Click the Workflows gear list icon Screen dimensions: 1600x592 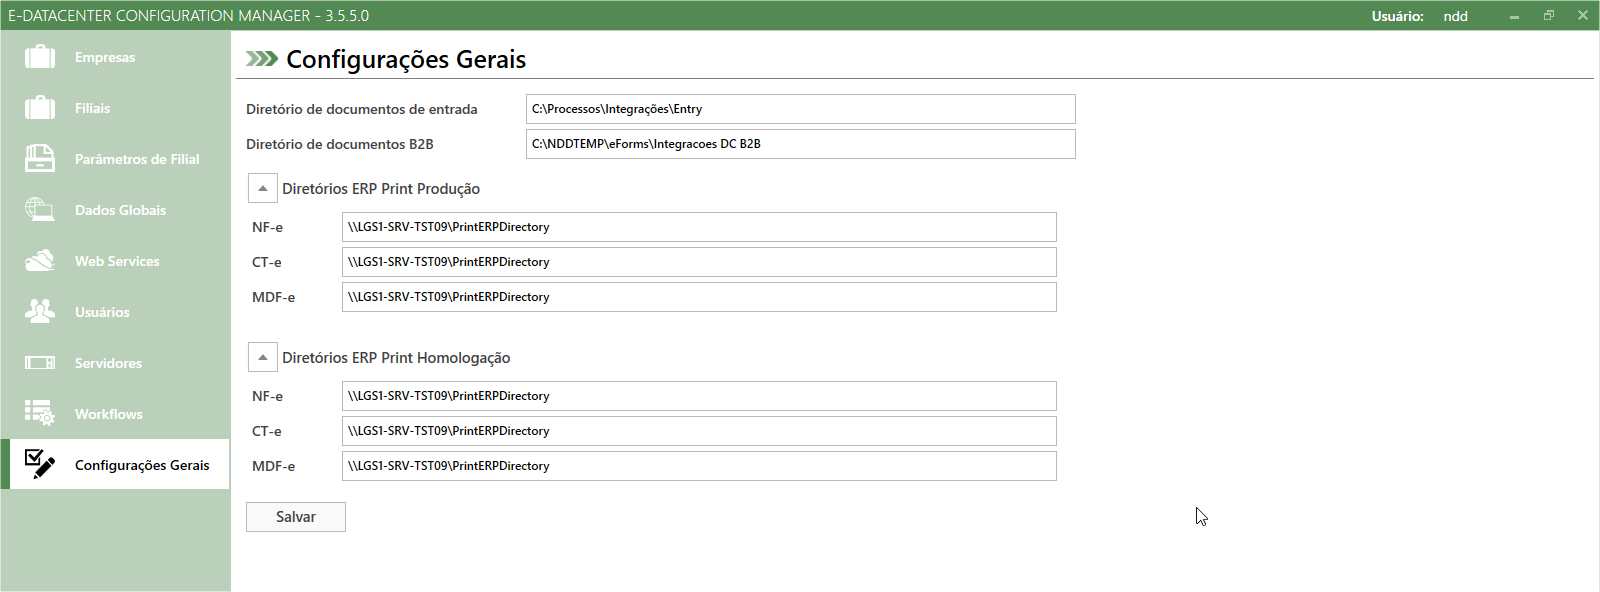coord(40,414)
